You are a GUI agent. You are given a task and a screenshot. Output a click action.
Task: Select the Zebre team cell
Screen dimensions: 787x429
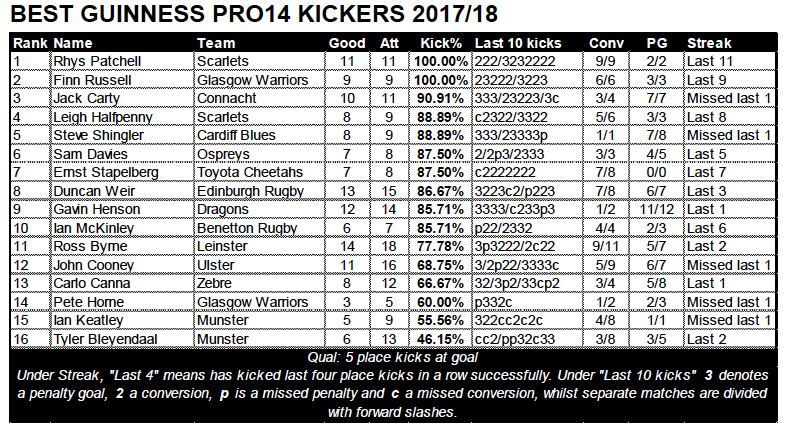click(259, 283)
